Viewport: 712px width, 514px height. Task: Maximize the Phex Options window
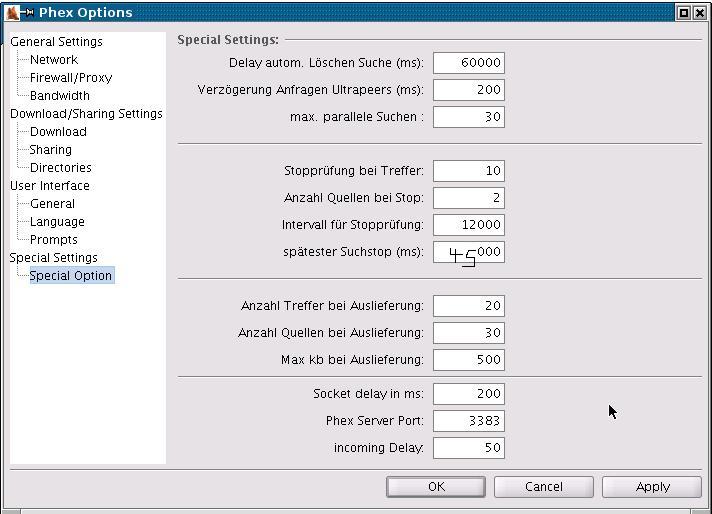tap(684, 13)
